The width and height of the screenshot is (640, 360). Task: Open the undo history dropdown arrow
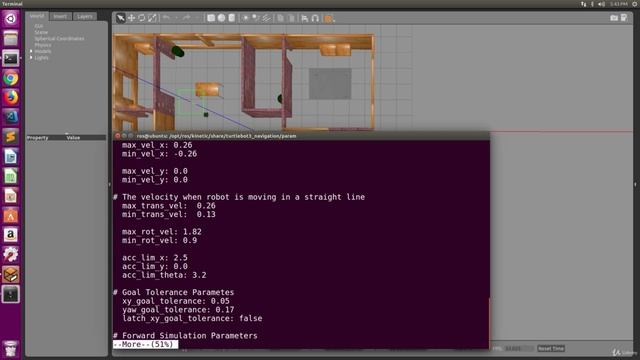pyautogui.click(x=176, y=18)
